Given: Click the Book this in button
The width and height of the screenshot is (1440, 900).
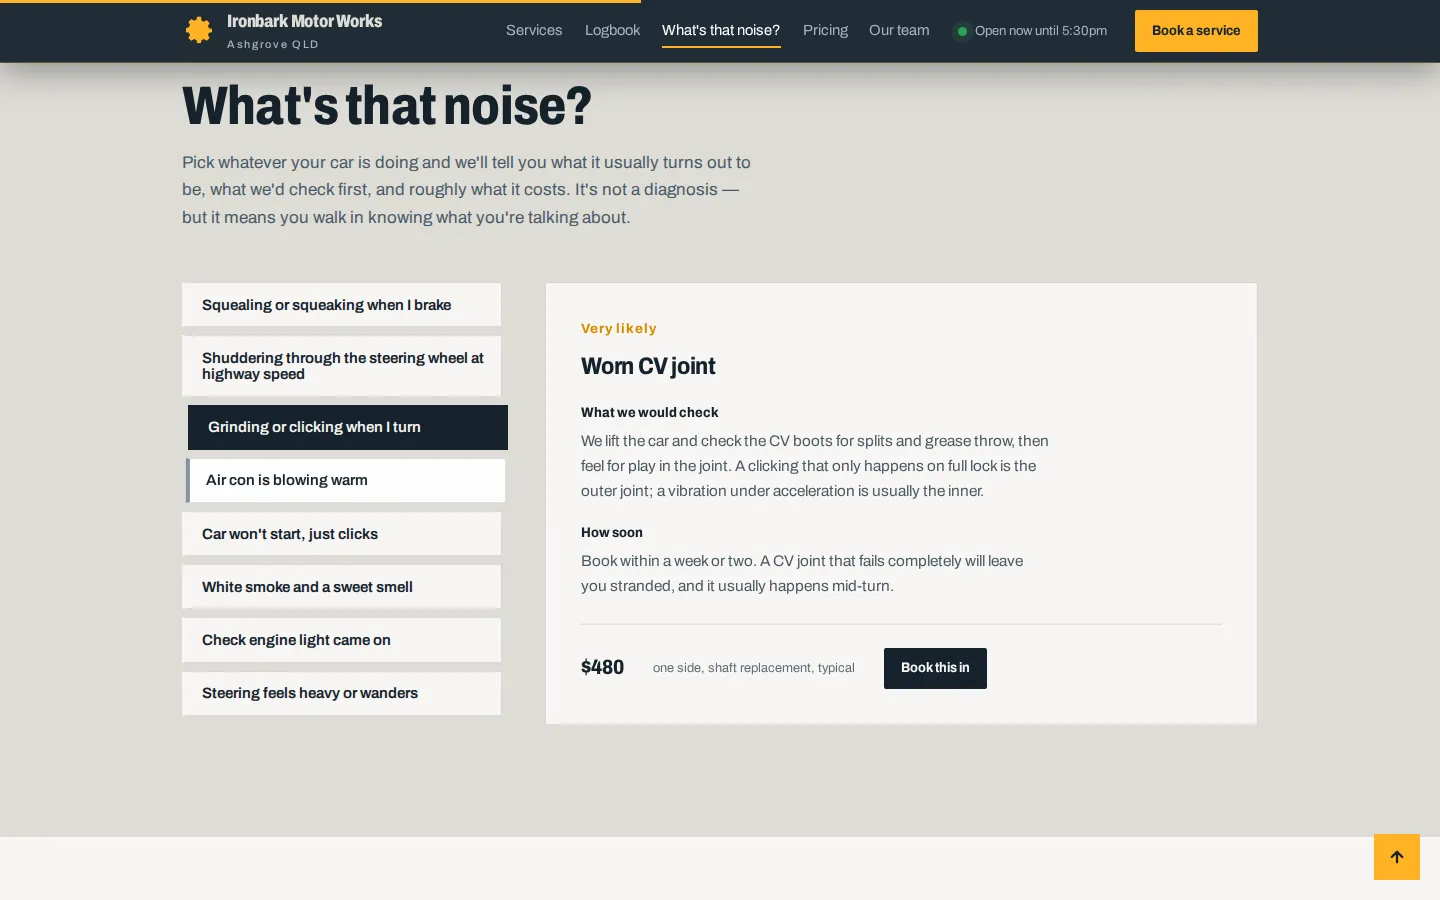Looking at the screenshot, I should [935, 668].
